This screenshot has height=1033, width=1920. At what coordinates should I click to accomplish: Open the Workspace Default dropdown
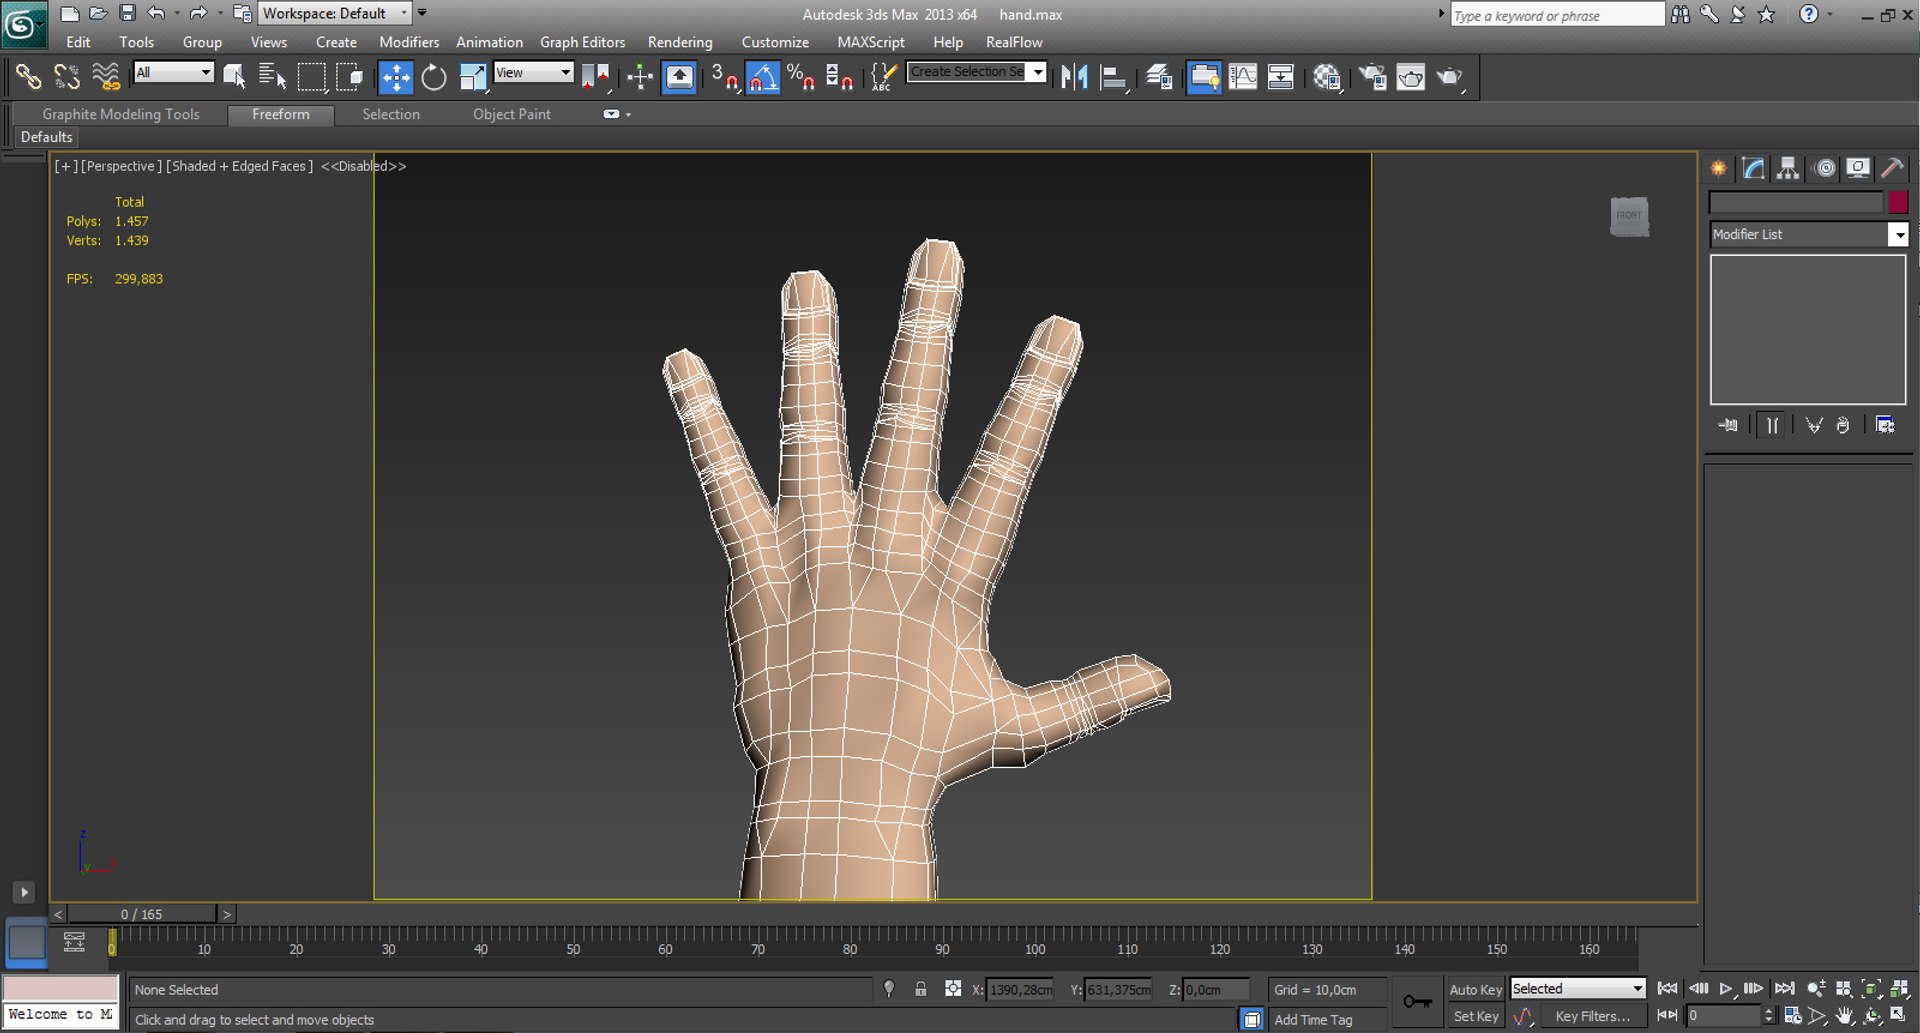tap(336, 13)
